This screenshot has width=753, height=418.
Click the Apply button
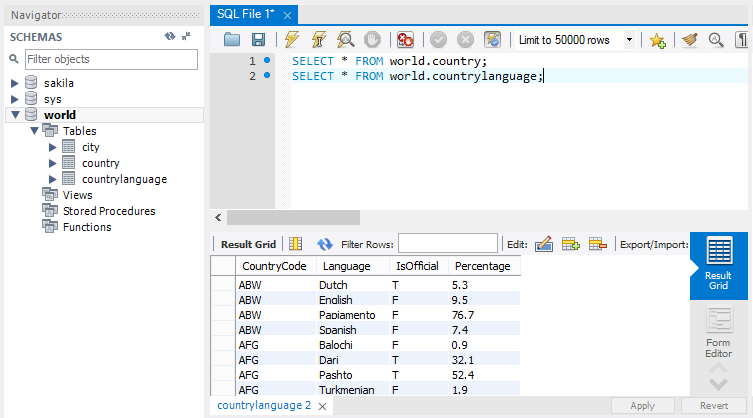click(x=643, y=406)
